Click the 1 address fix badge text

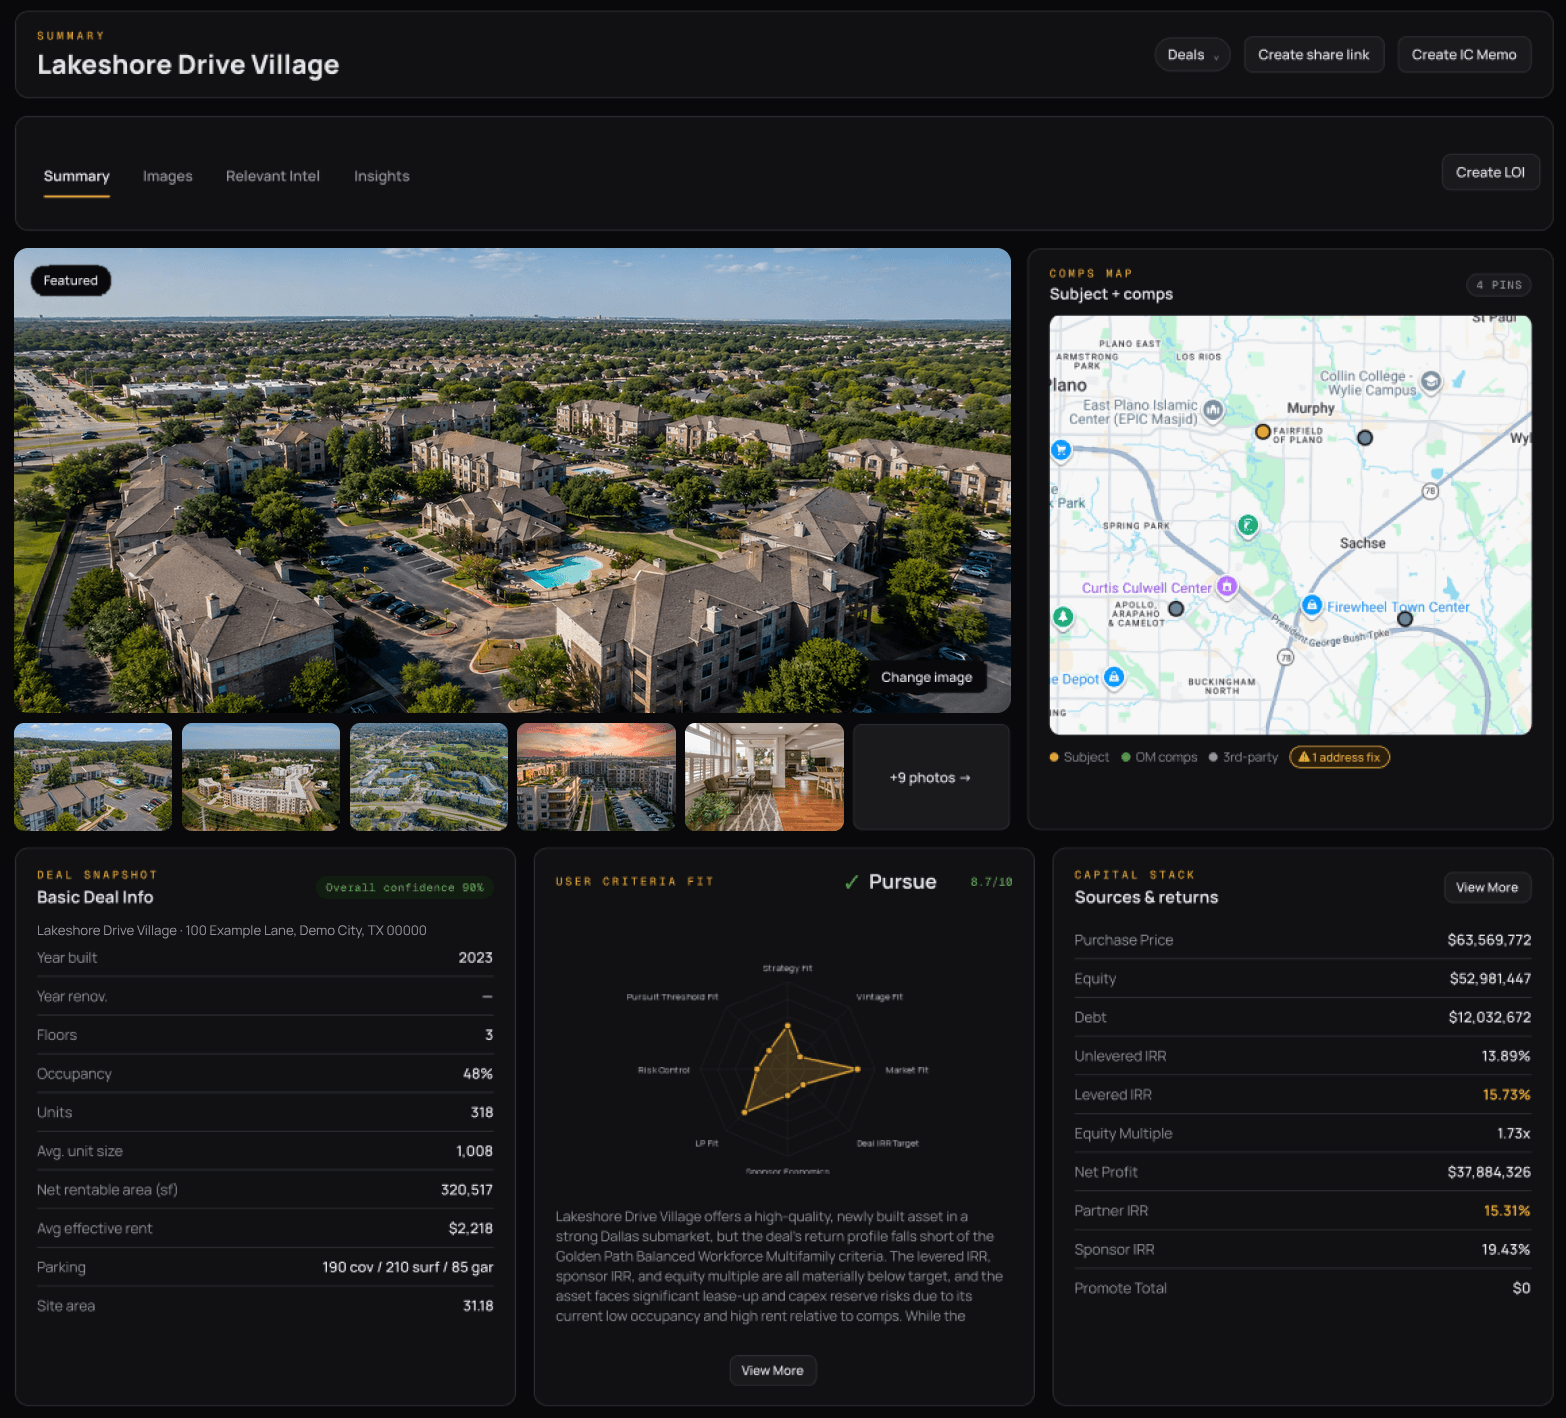coord(1346,757)
